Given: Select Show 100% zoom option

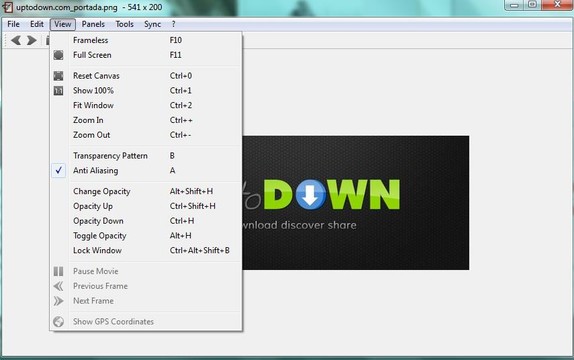Looking at the screenshot, I should [146, 90].
